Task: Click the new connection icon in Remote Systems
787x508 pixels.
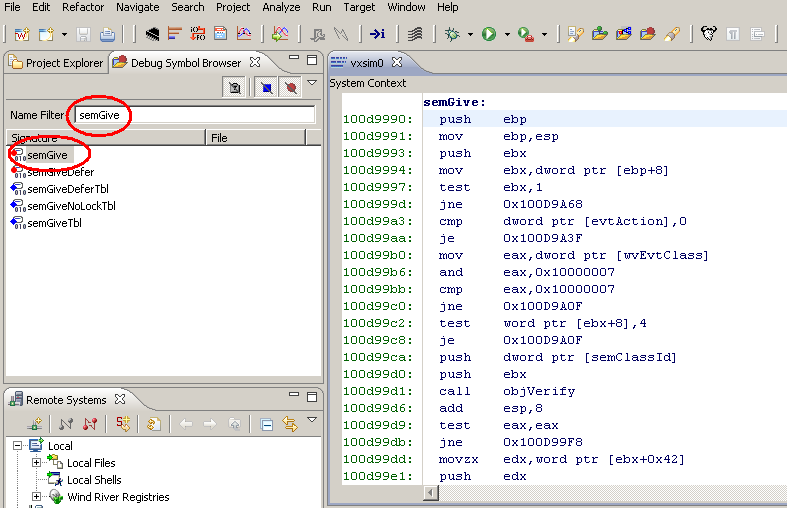Action: pos(35,424)
